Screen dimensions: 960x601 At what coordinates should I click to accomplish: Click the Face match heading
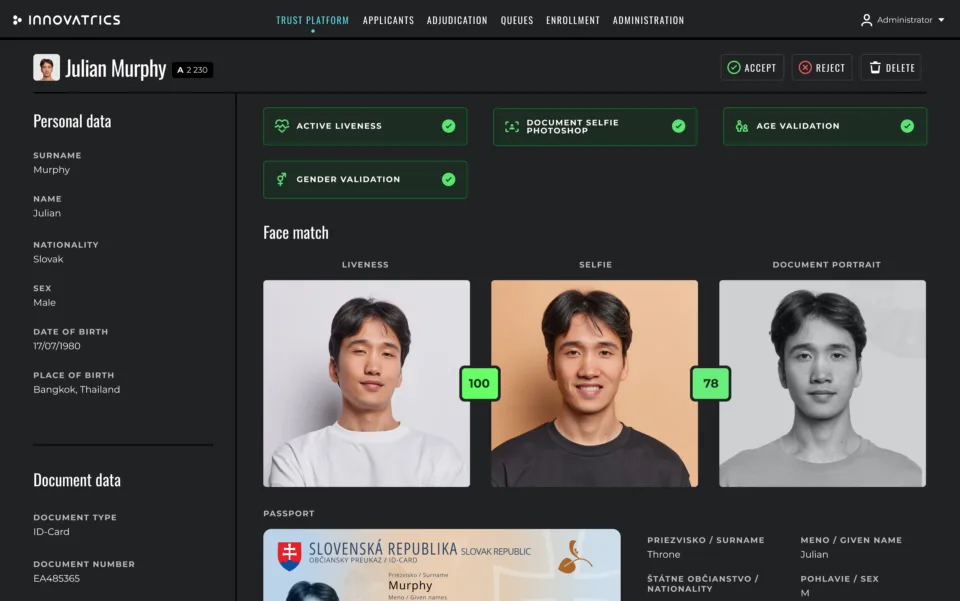[x=296, y=233]
